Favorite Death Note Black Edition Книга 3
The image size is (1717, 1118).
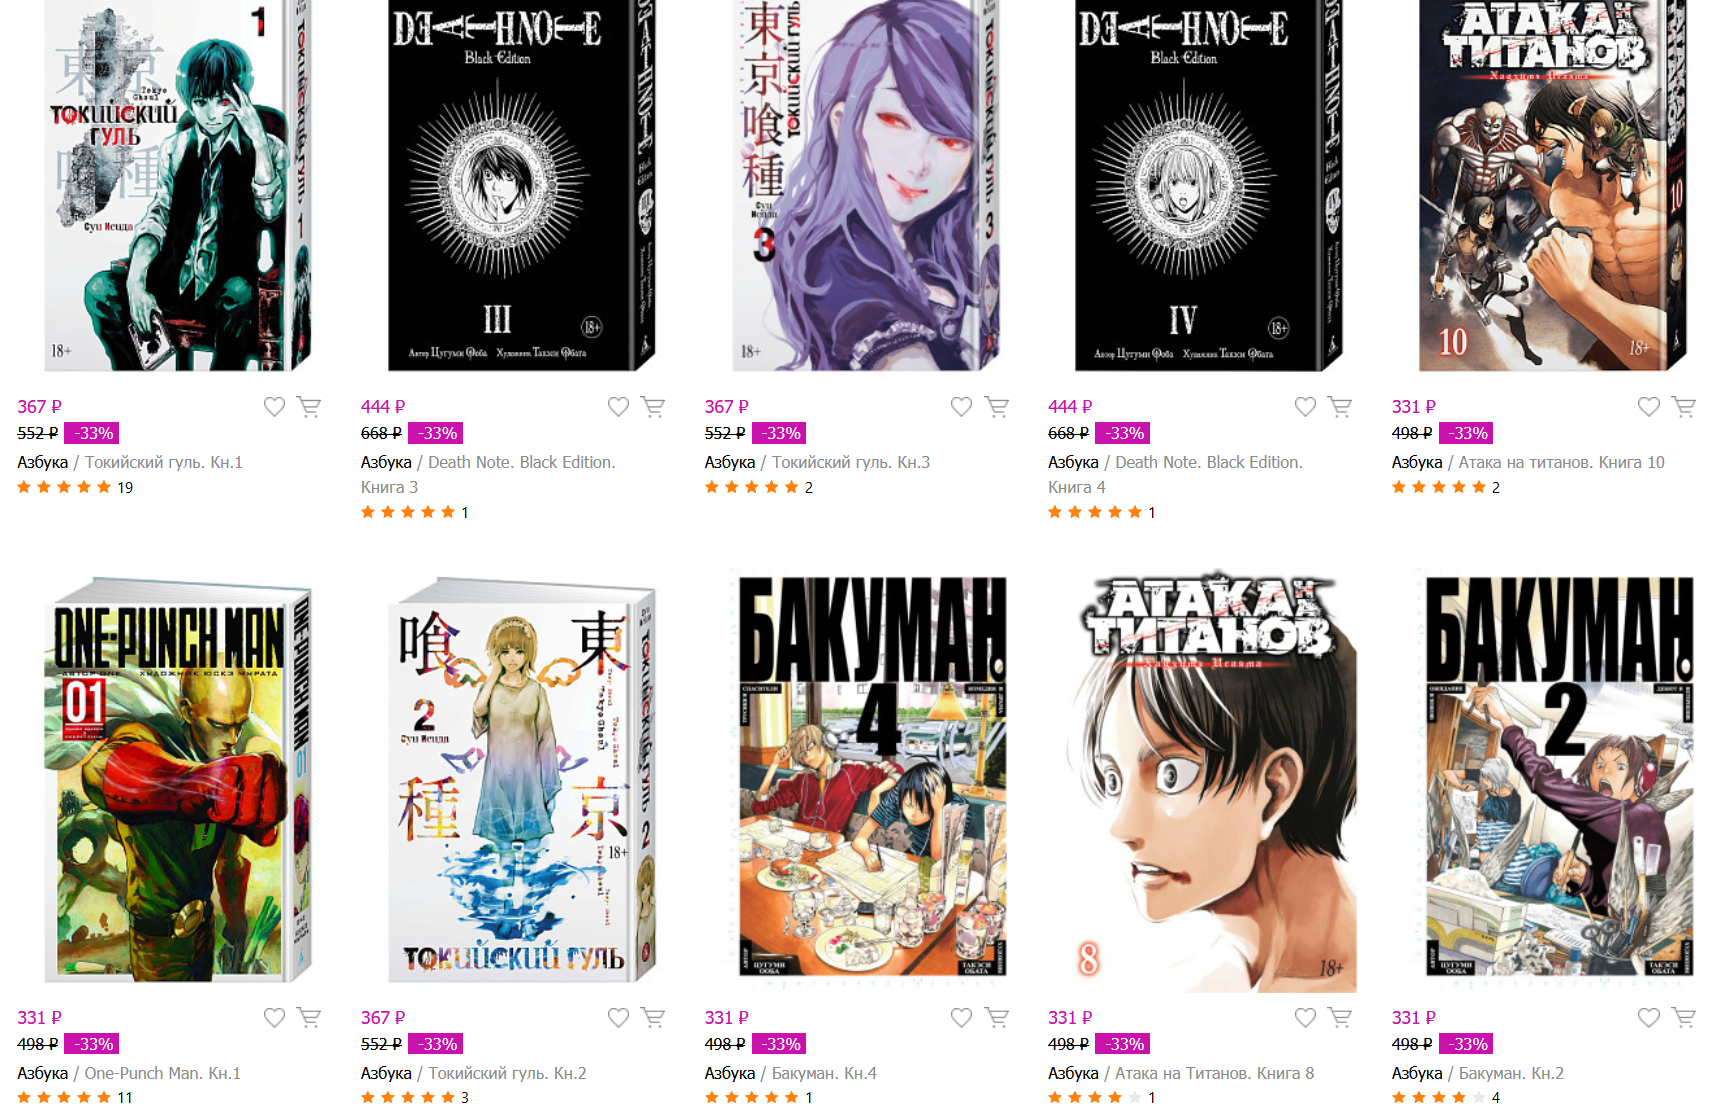[x=618, y=407]
